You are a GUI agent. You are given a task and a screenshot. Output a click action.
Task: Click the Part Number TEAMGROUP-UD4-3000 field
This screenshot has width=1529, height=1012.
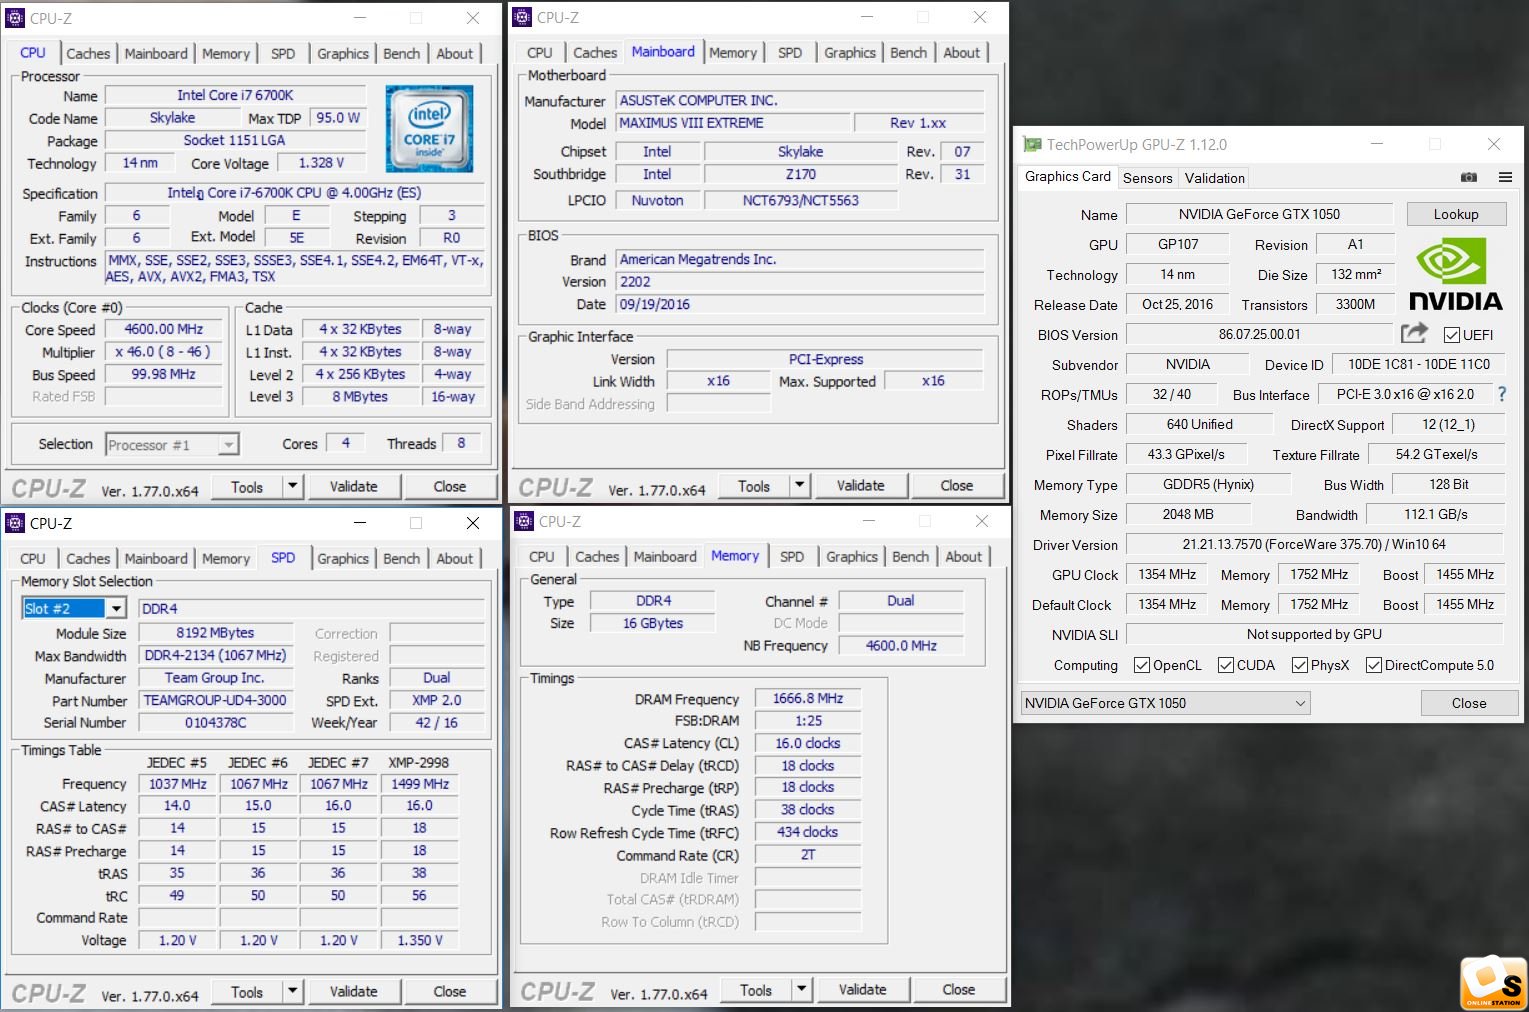click(x=215, y=700)
